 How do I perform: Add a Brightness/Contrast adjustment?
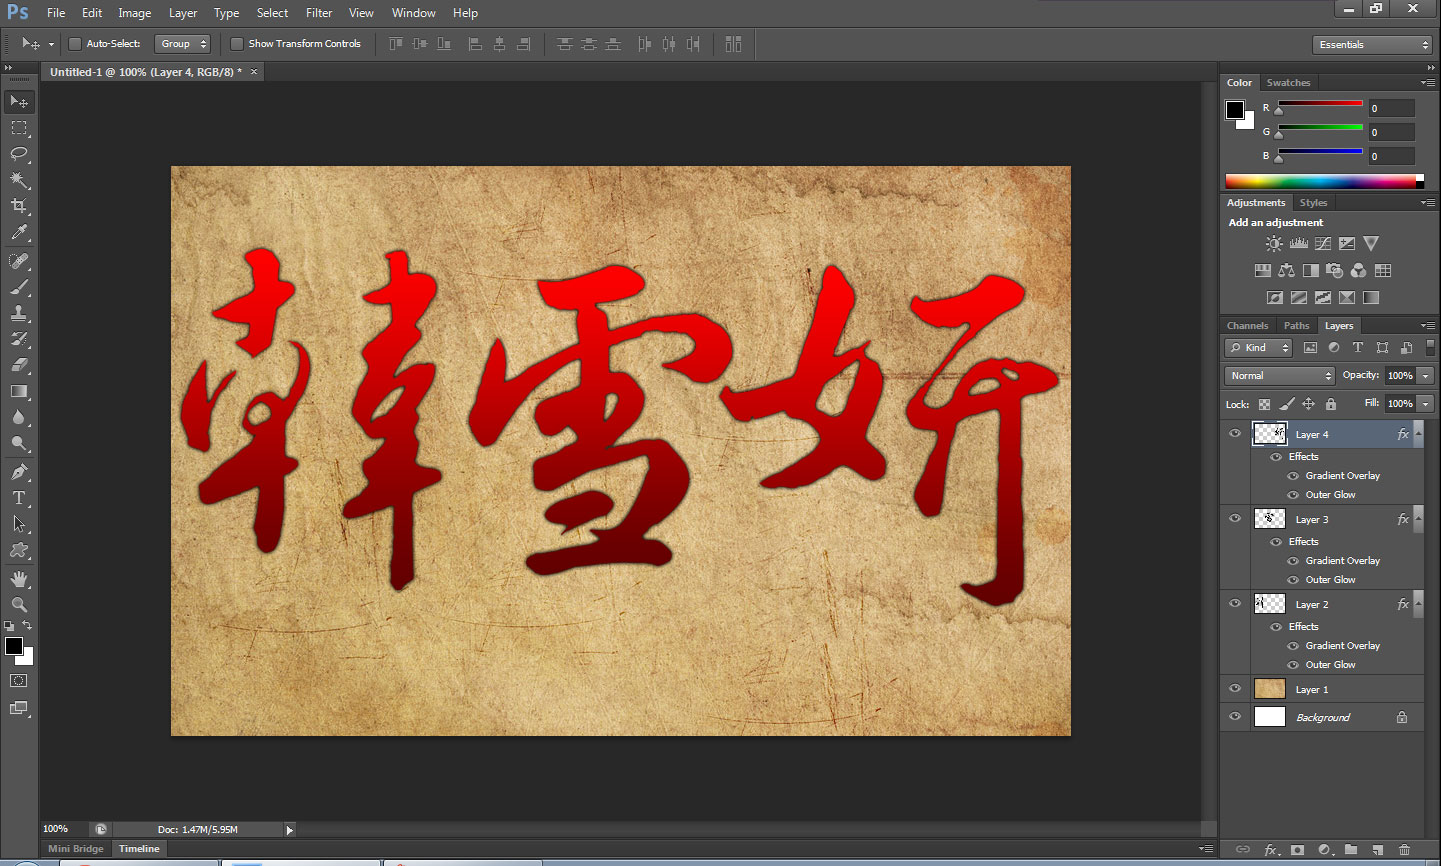pyautogui.click(x=1274, y=243)
